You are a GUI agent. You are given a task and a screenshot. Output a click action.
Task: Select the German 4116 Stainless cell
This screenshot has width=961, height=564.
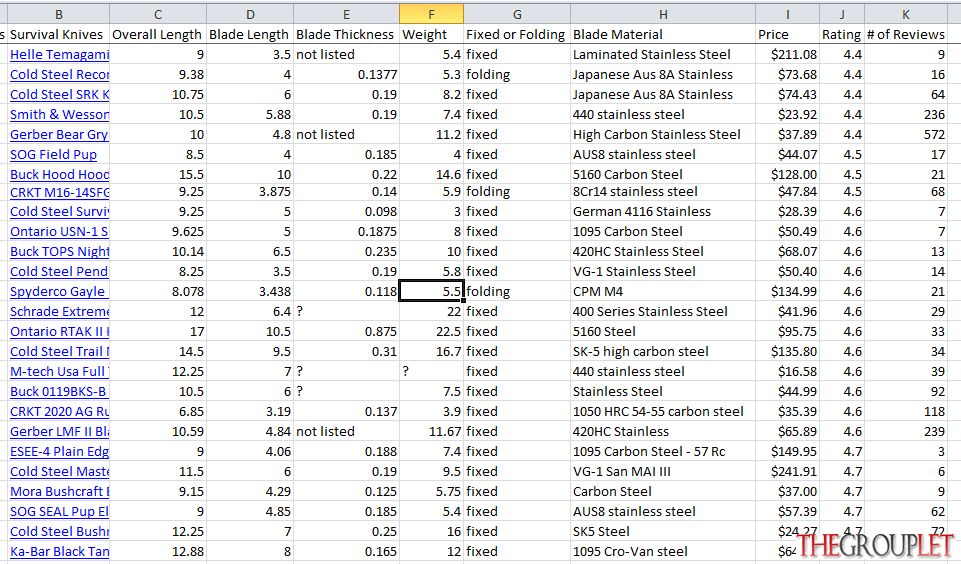(663, 212)
